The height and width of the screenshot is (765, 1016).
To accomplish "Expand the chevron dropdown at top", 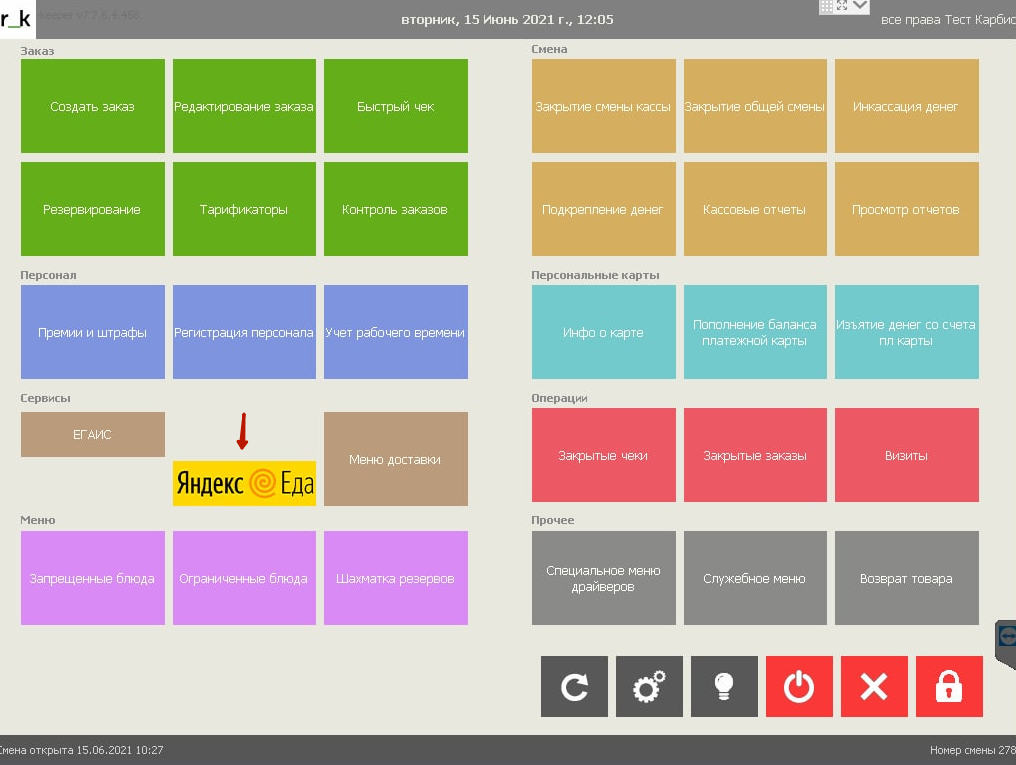I will coord(860,6).
